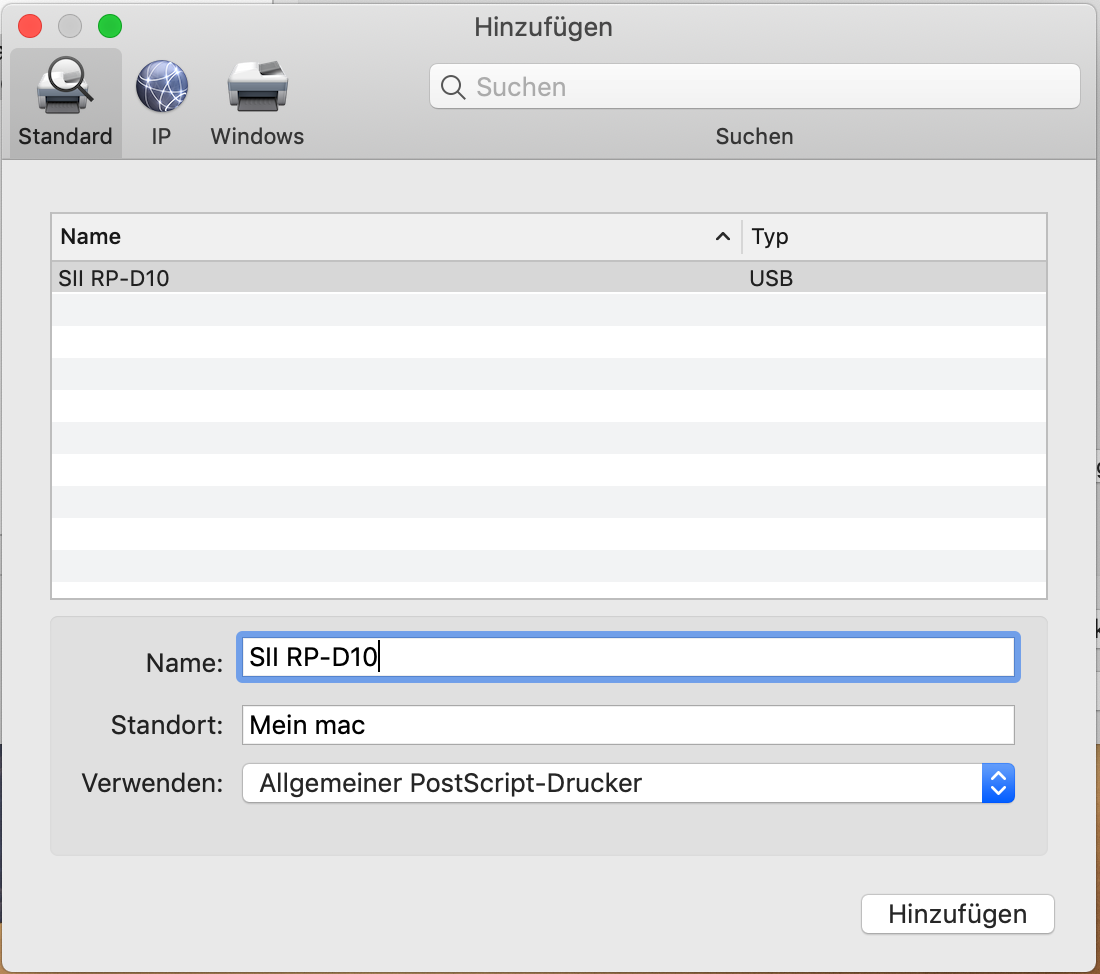This screenshot has height=974, width=1100.
Task: Click the USB type cell
Action: (771, 278)
